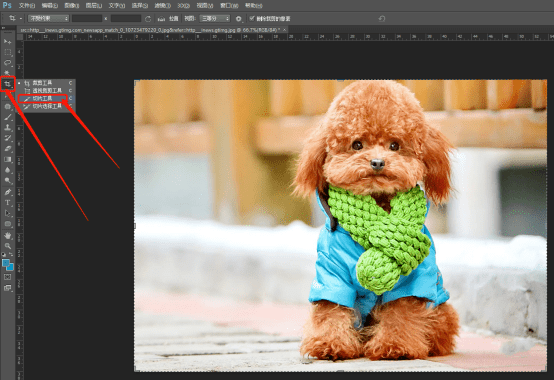Open the crop tool preset picker arrow
The height and width of the screenshot is (380, 554).
click(x=21, y=18)
